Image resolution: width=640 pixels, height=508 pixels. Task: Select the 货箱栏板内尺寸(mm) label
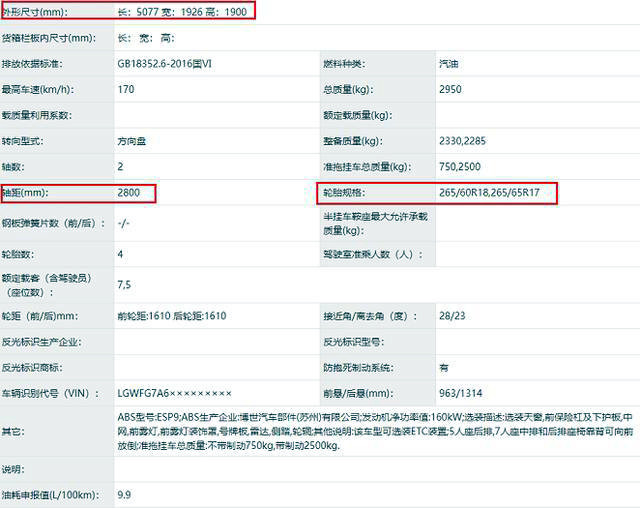coord(49,38)
